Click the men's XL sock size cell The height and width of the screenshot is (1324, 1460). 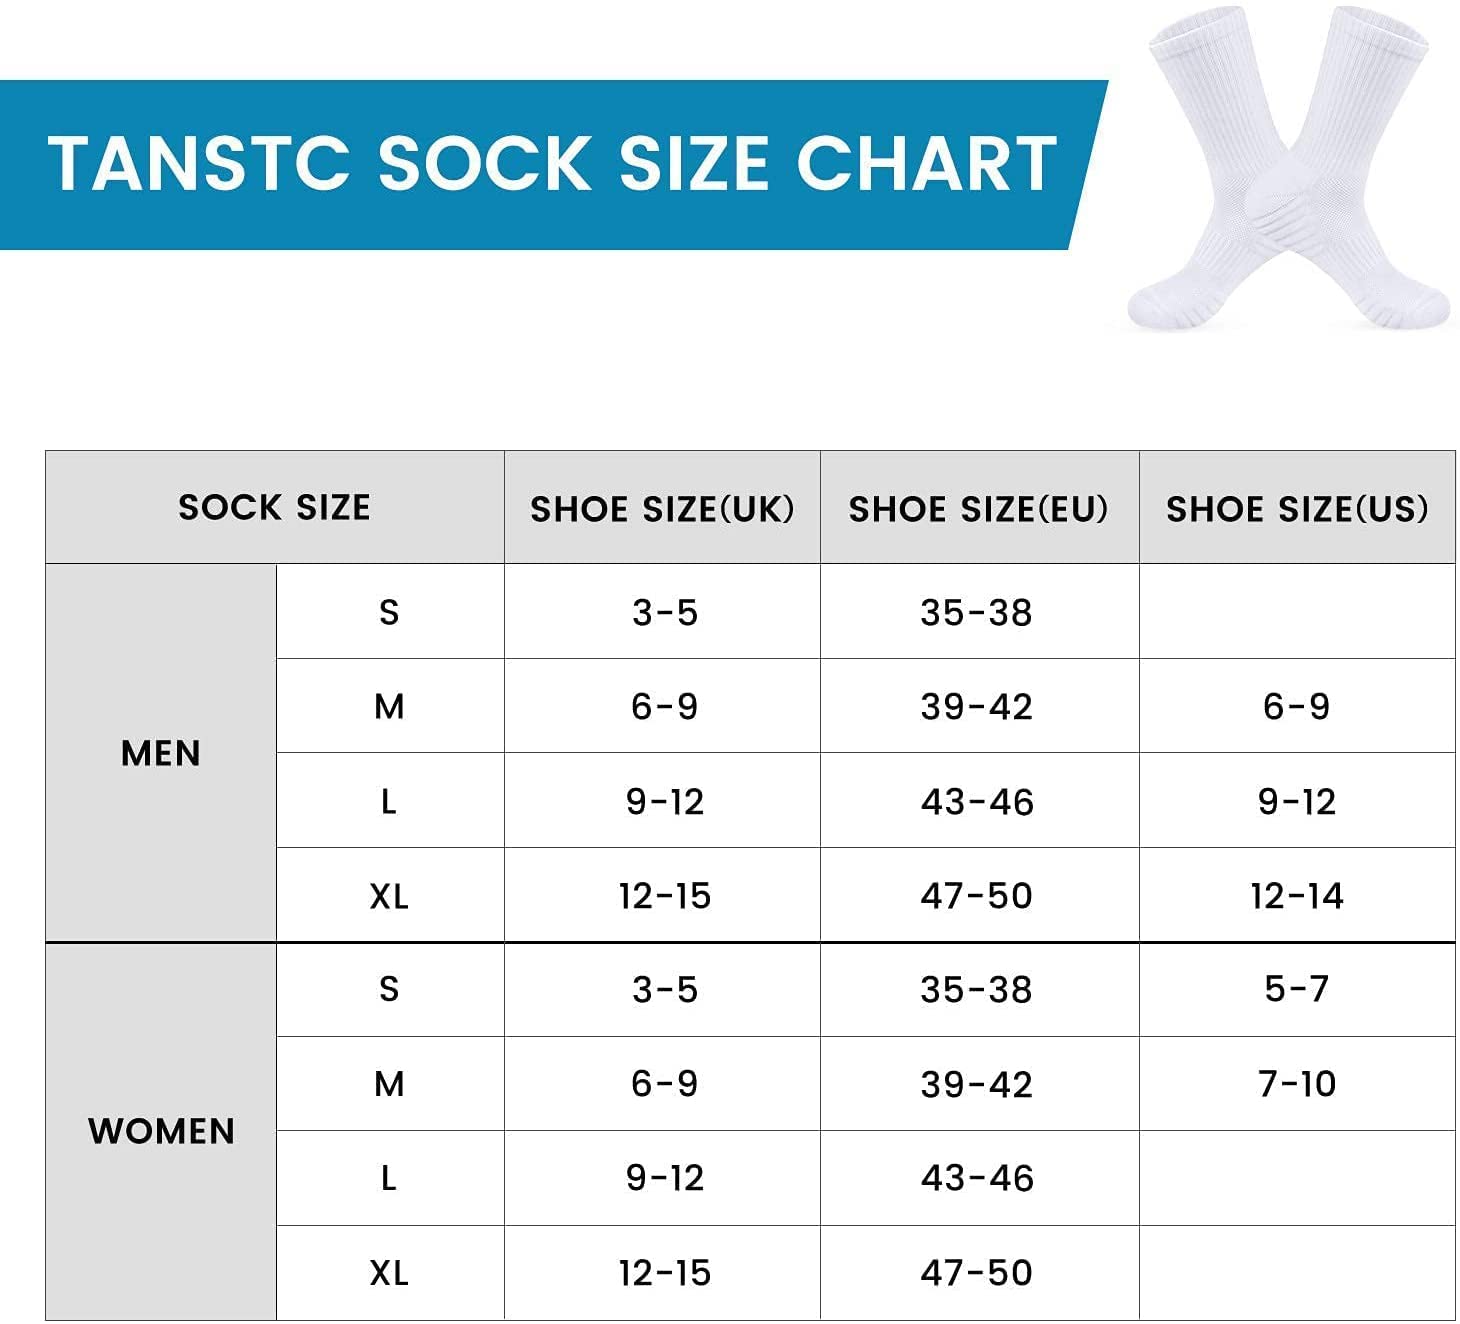(389, 896)
